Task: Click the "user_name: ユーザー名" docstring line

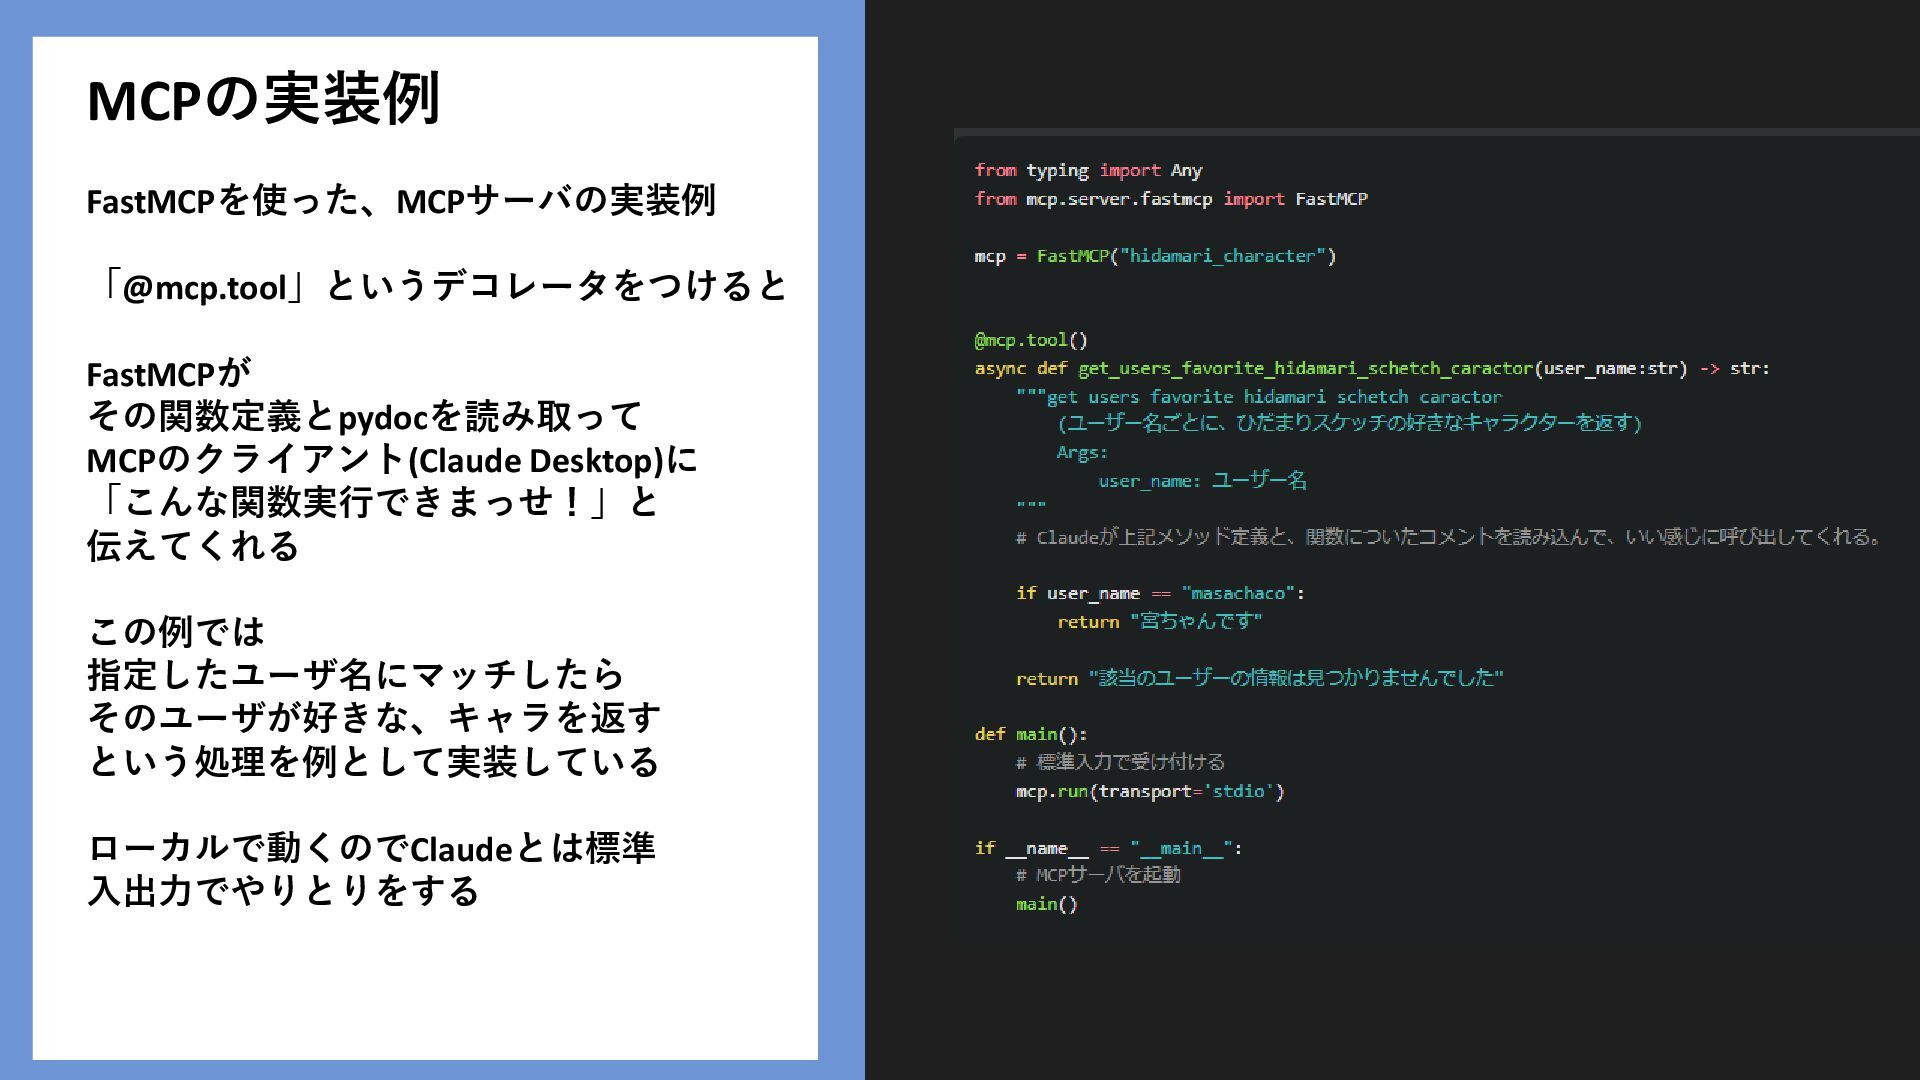Action: [1203, 481]
